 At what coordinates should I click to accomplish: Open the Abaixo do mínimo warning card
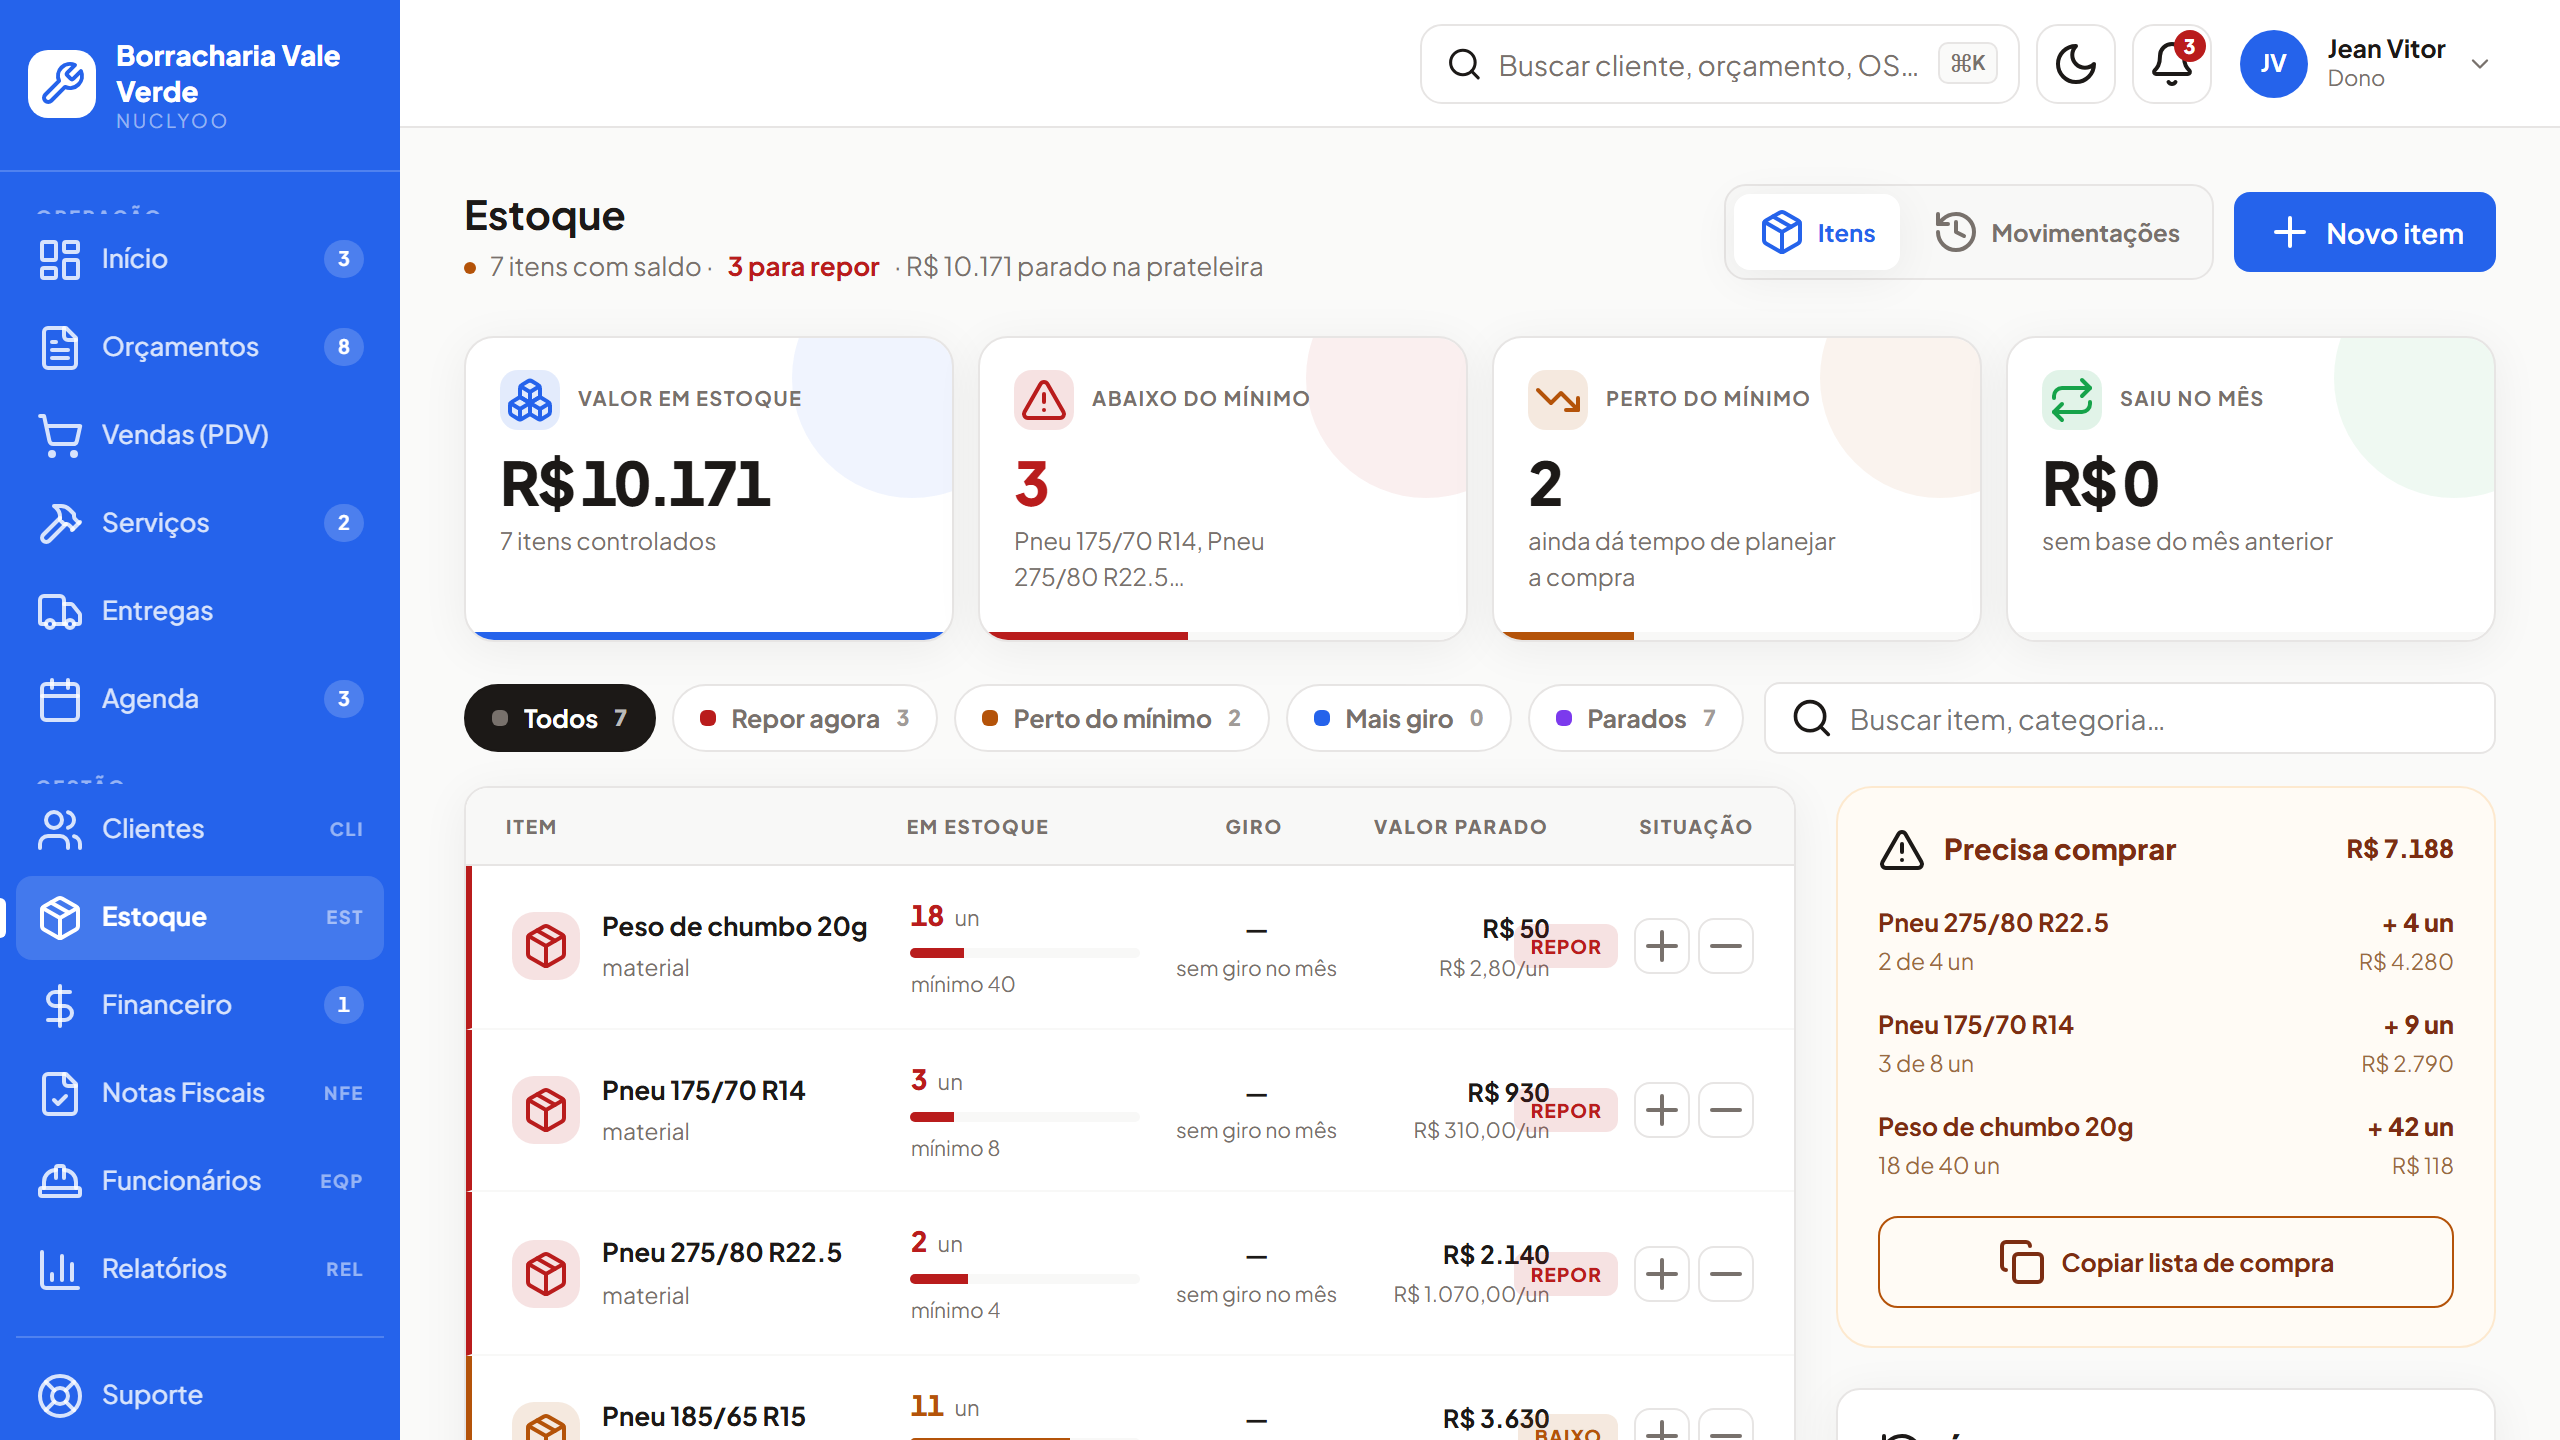(1223, 488)
